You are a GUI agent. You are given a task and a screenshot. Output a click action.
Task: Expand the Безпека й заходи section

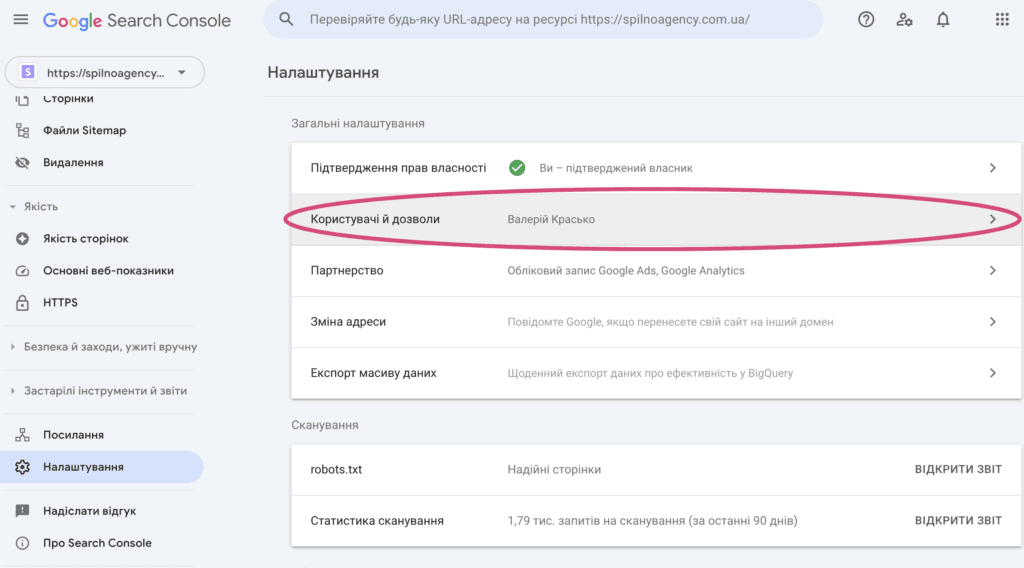point(110,347)
